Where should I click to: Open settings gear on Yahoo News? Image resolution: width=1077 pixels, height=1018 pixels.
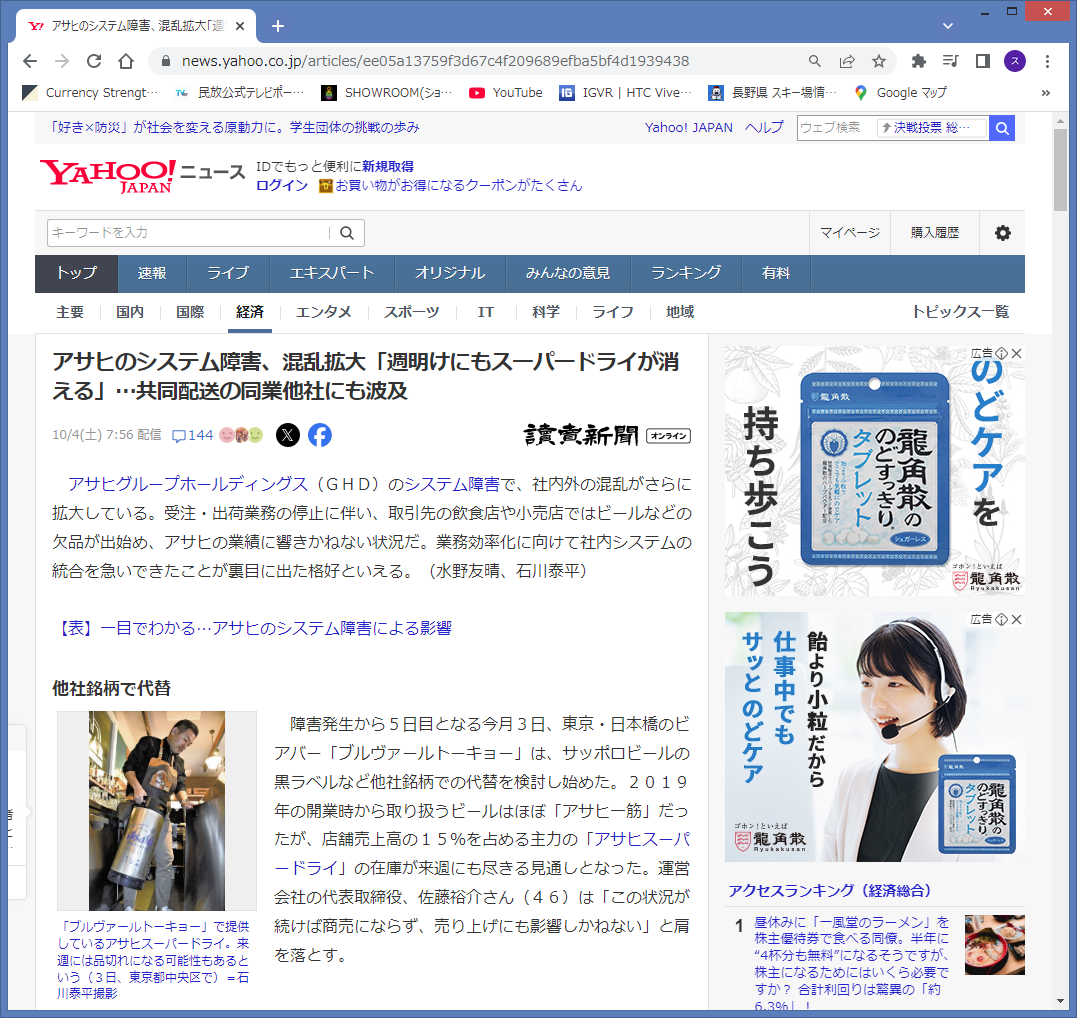(x=1002, y=233)
